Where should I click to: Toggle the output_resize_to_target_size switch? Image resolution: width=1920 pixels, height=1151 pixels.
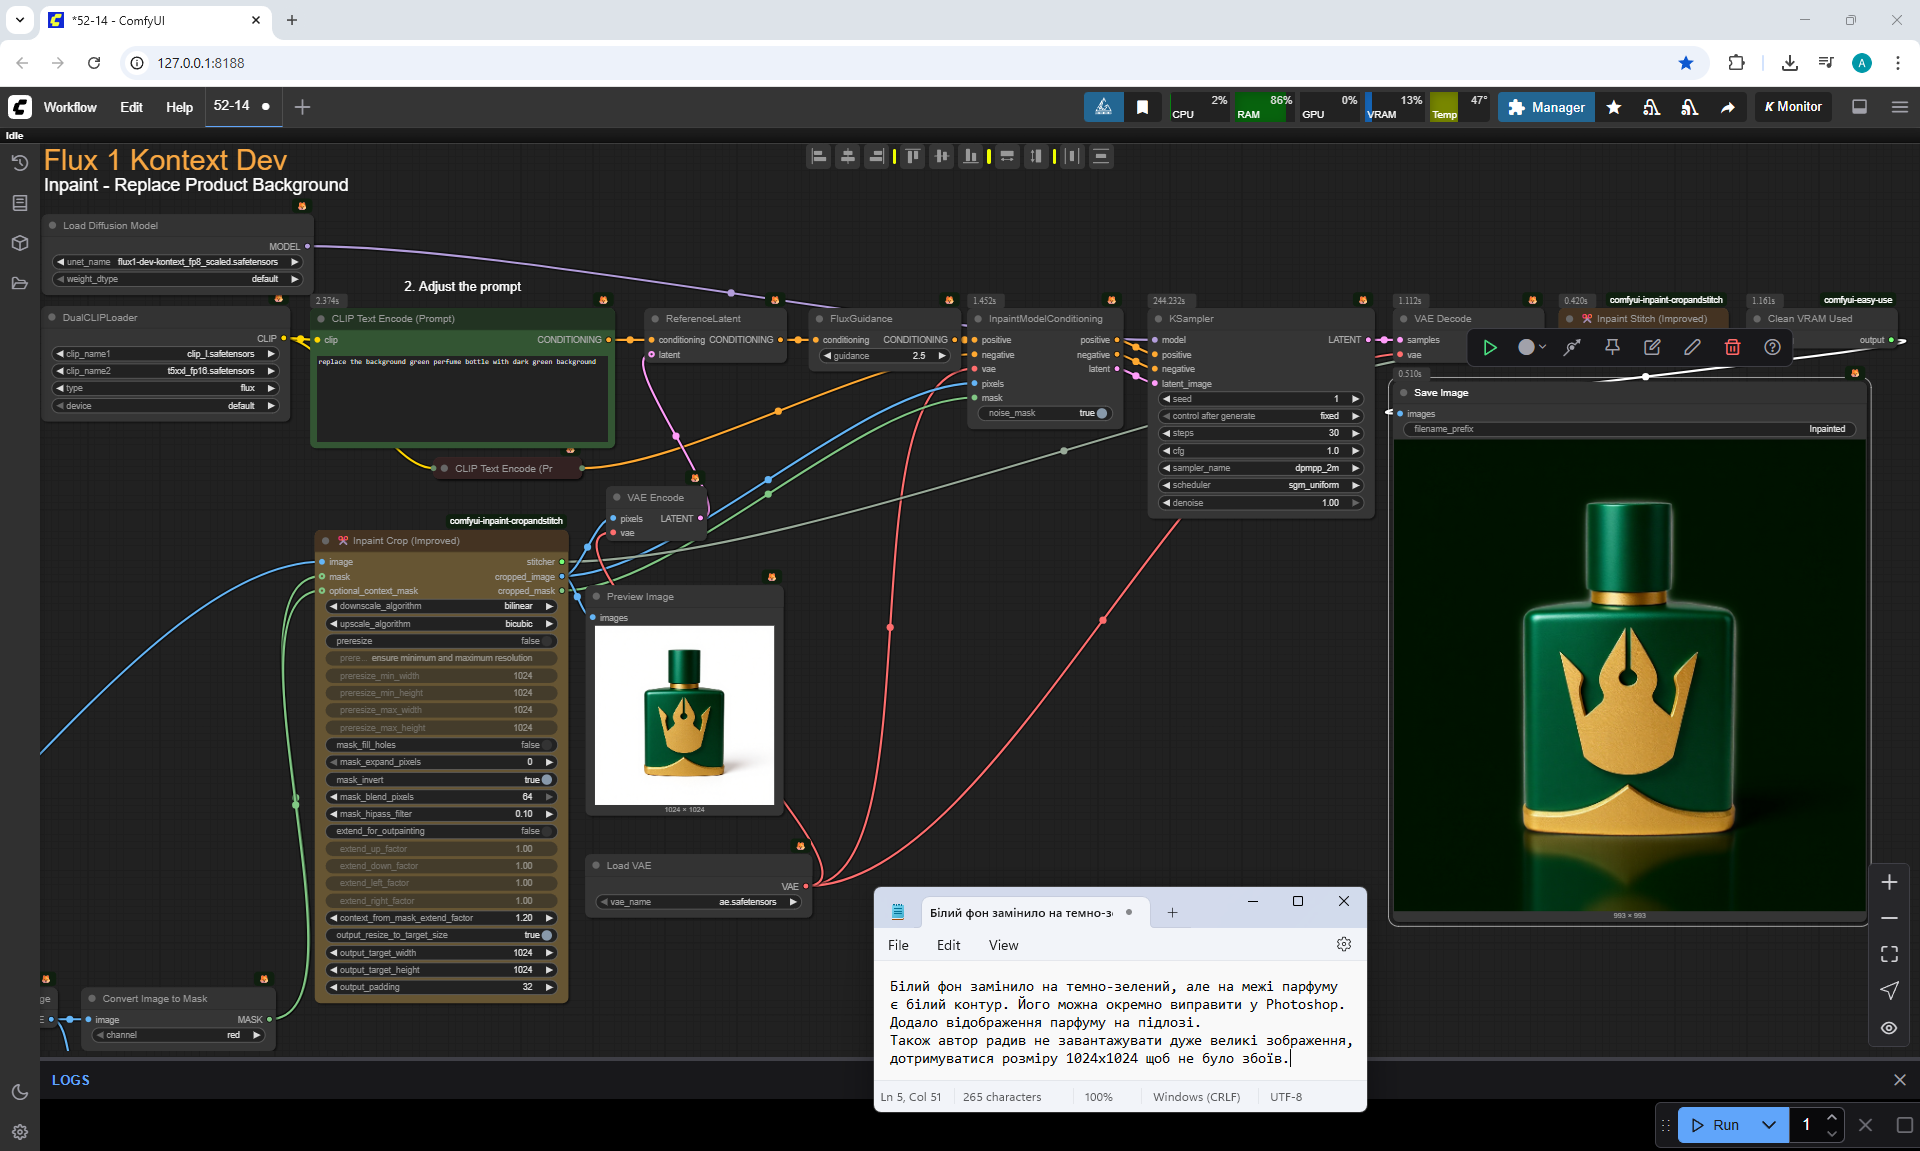[x=546, y=935]
